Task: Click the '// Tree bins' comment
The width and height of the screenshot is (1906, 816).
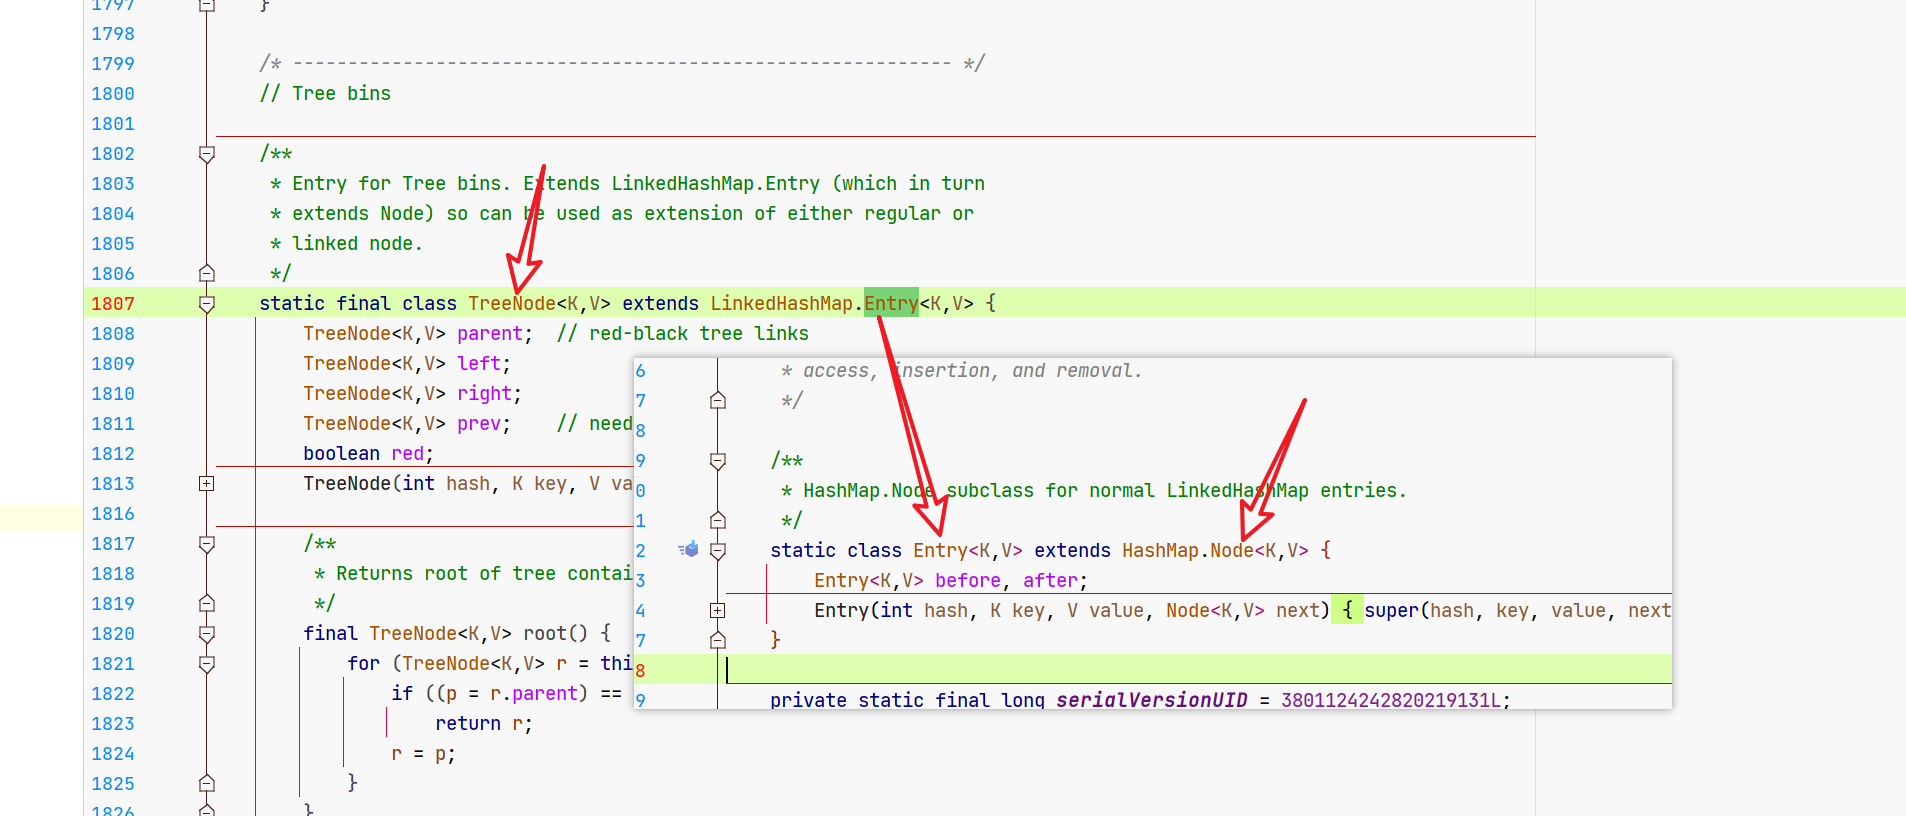Action: (x=325, y=93)
